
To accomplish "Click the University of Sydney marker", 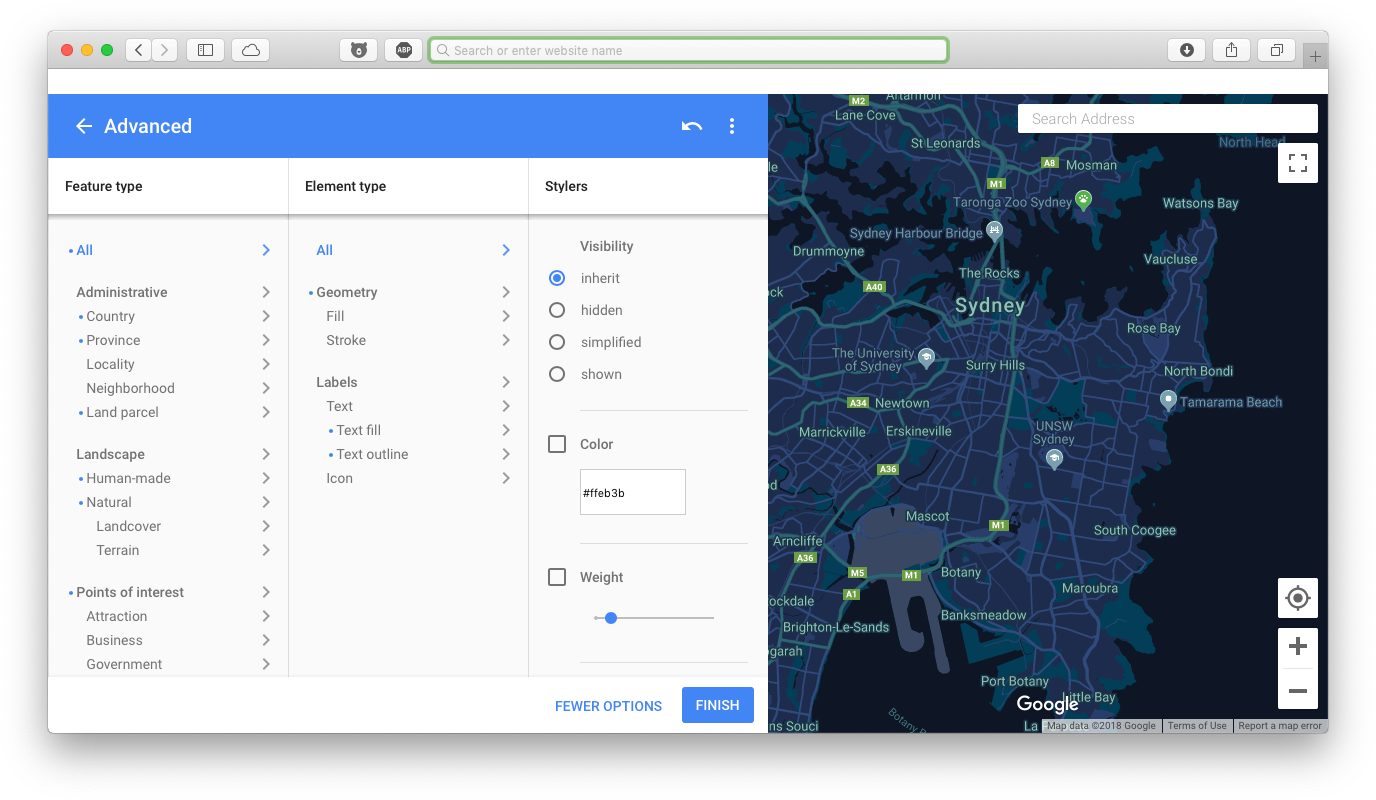I will 927,357.
